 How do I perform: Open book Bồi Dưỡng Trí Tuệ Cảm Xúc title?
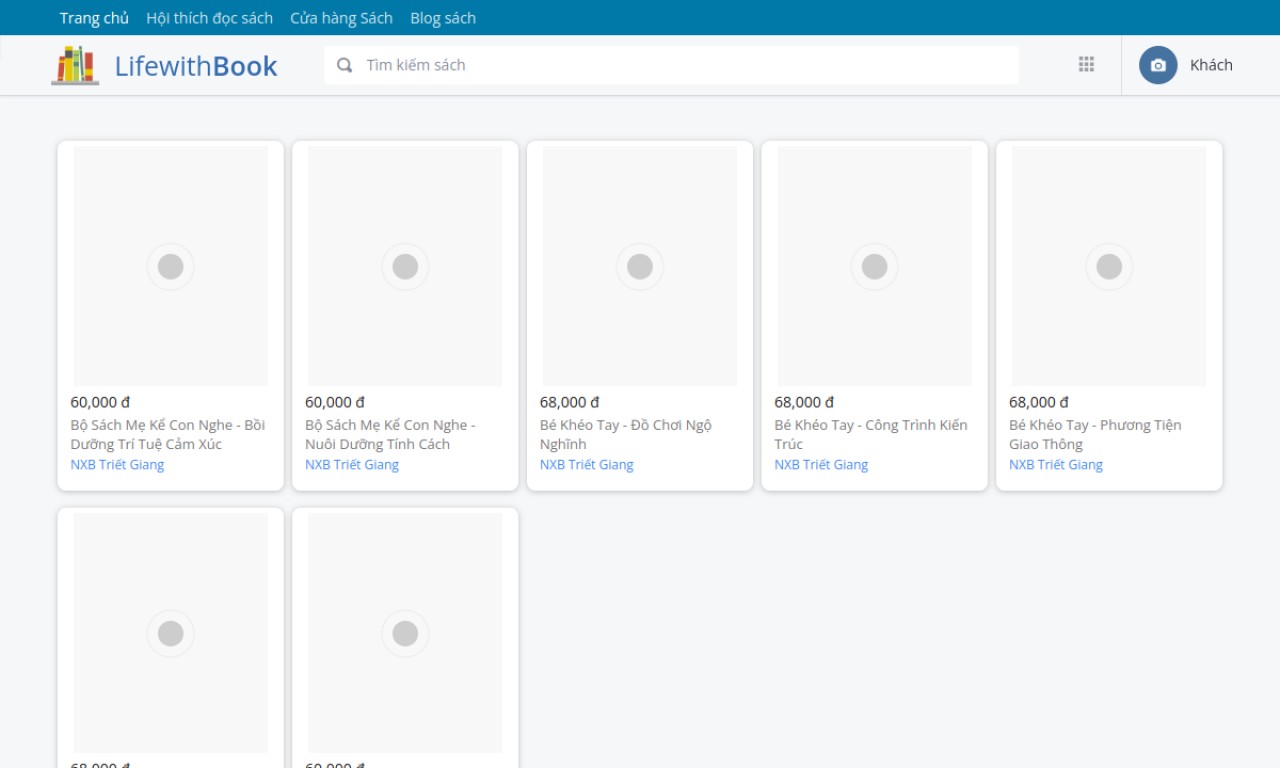(x=168, y=434)
